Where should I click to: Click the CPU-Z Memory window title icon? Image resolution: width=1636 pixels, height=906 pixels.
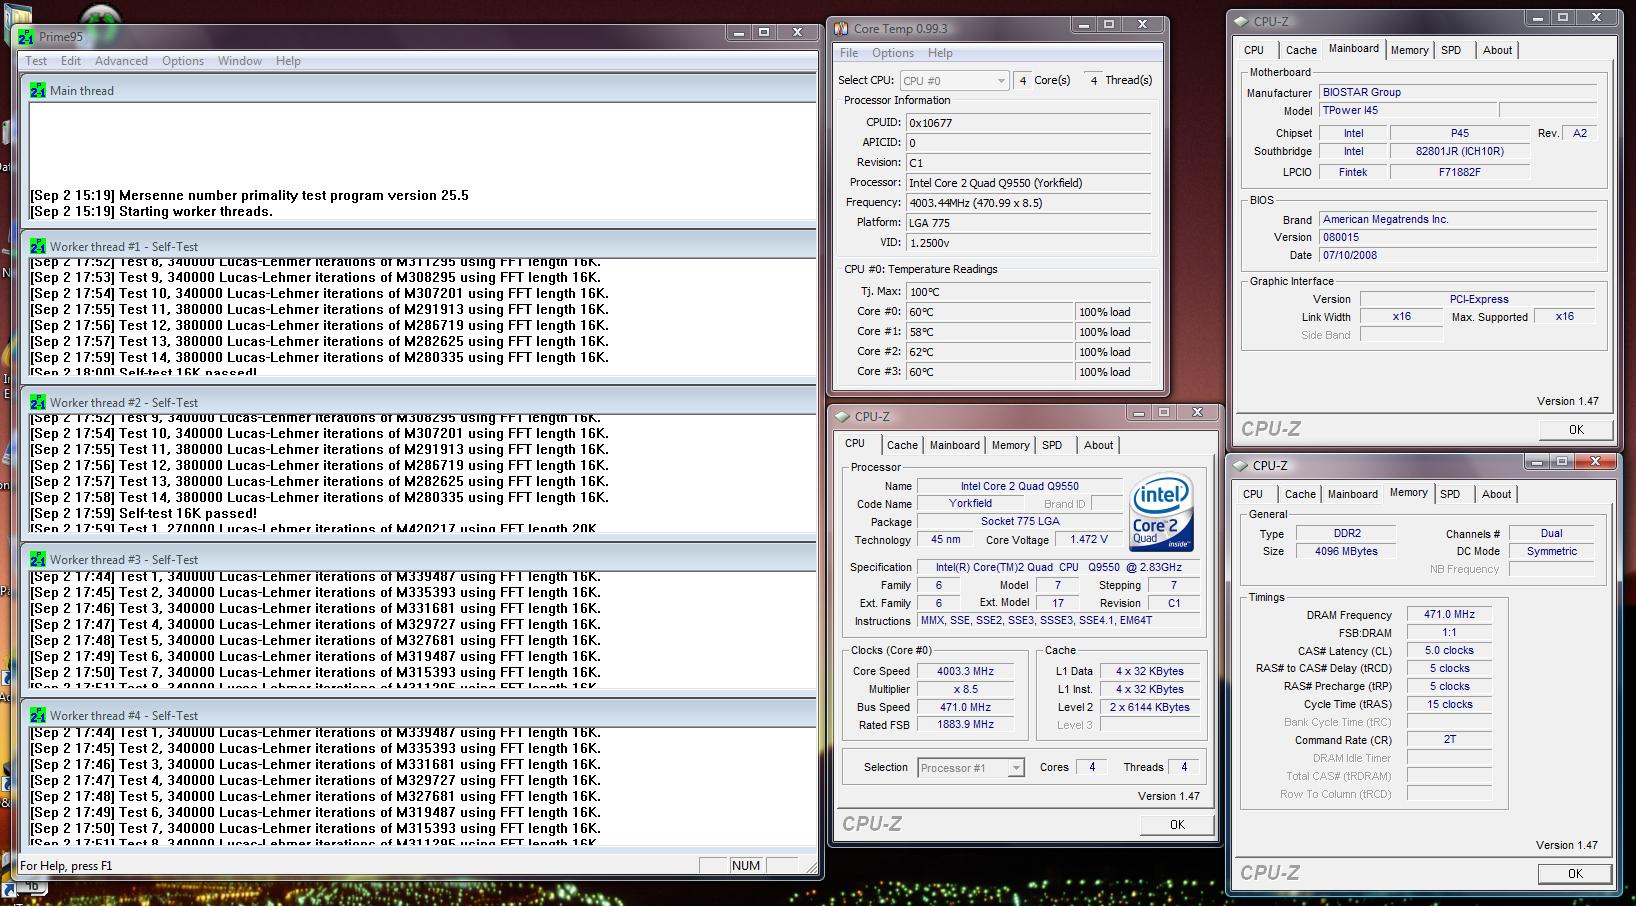(x=1241, y=465)
